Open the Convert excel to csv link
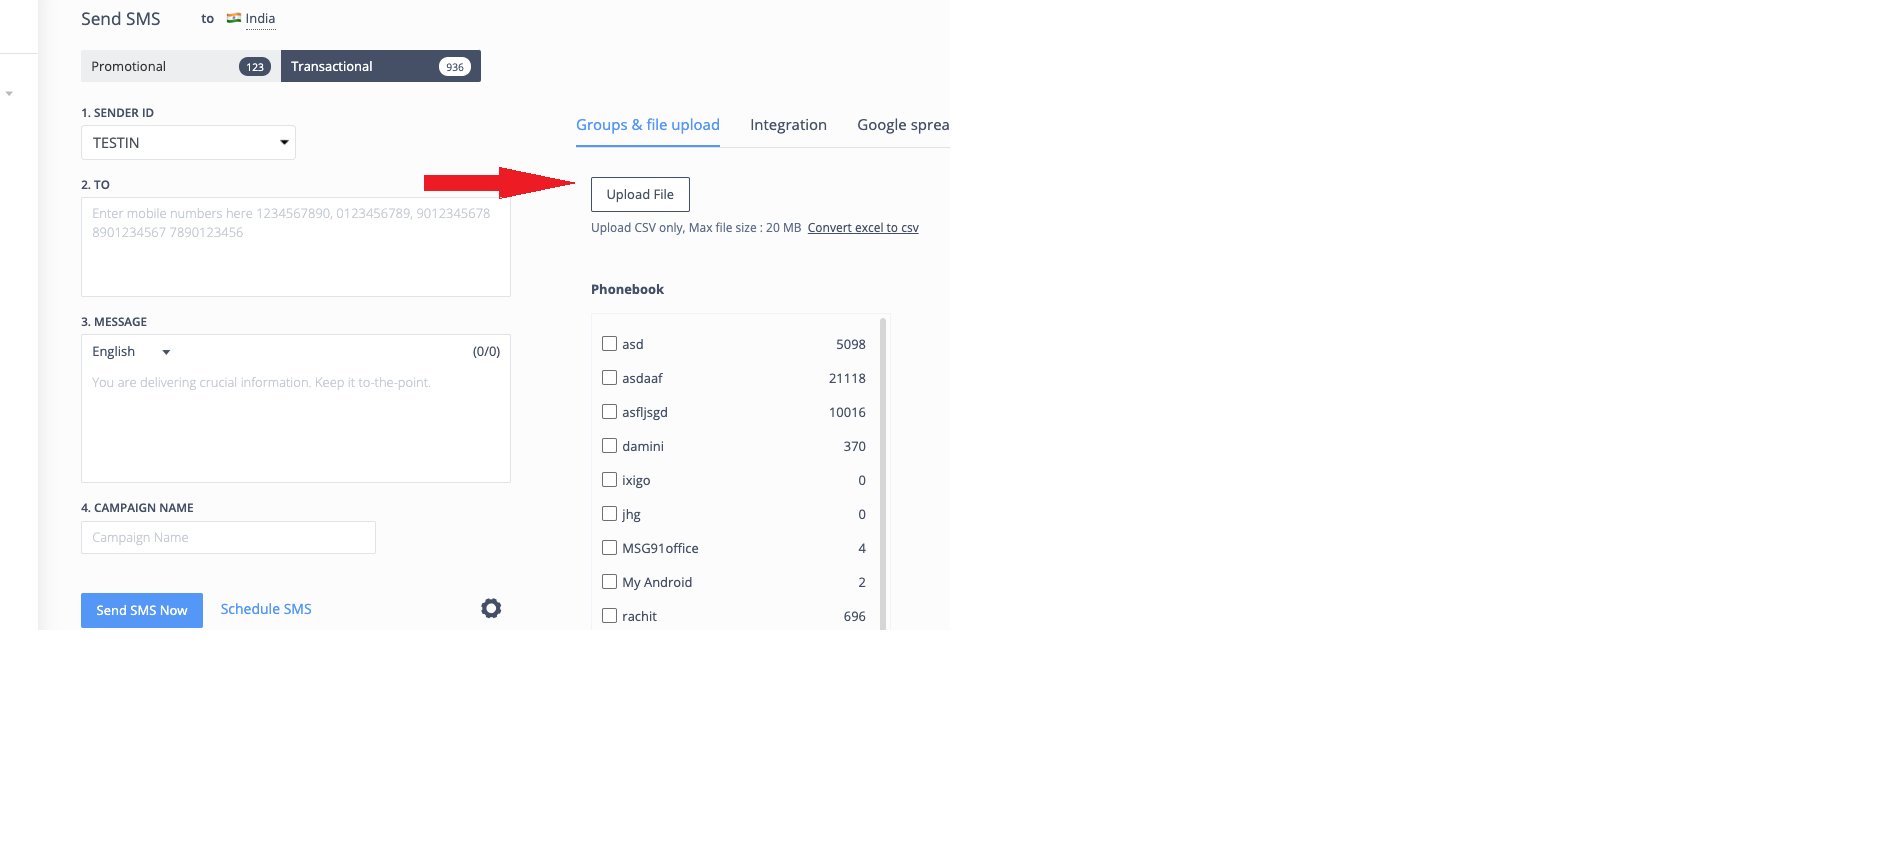Image resolution: width=1901 pixels, height=844 pixels. click(863, 228)
